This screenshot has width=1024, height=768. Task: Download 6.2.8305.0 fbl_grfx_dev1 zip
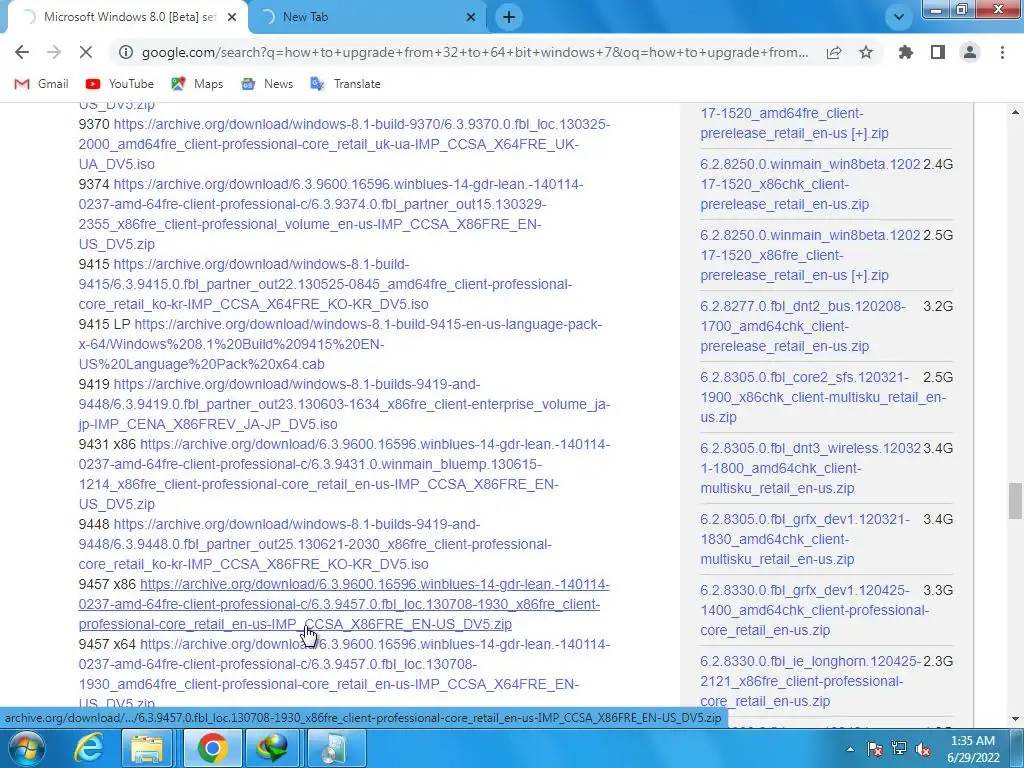click(805, 539)
